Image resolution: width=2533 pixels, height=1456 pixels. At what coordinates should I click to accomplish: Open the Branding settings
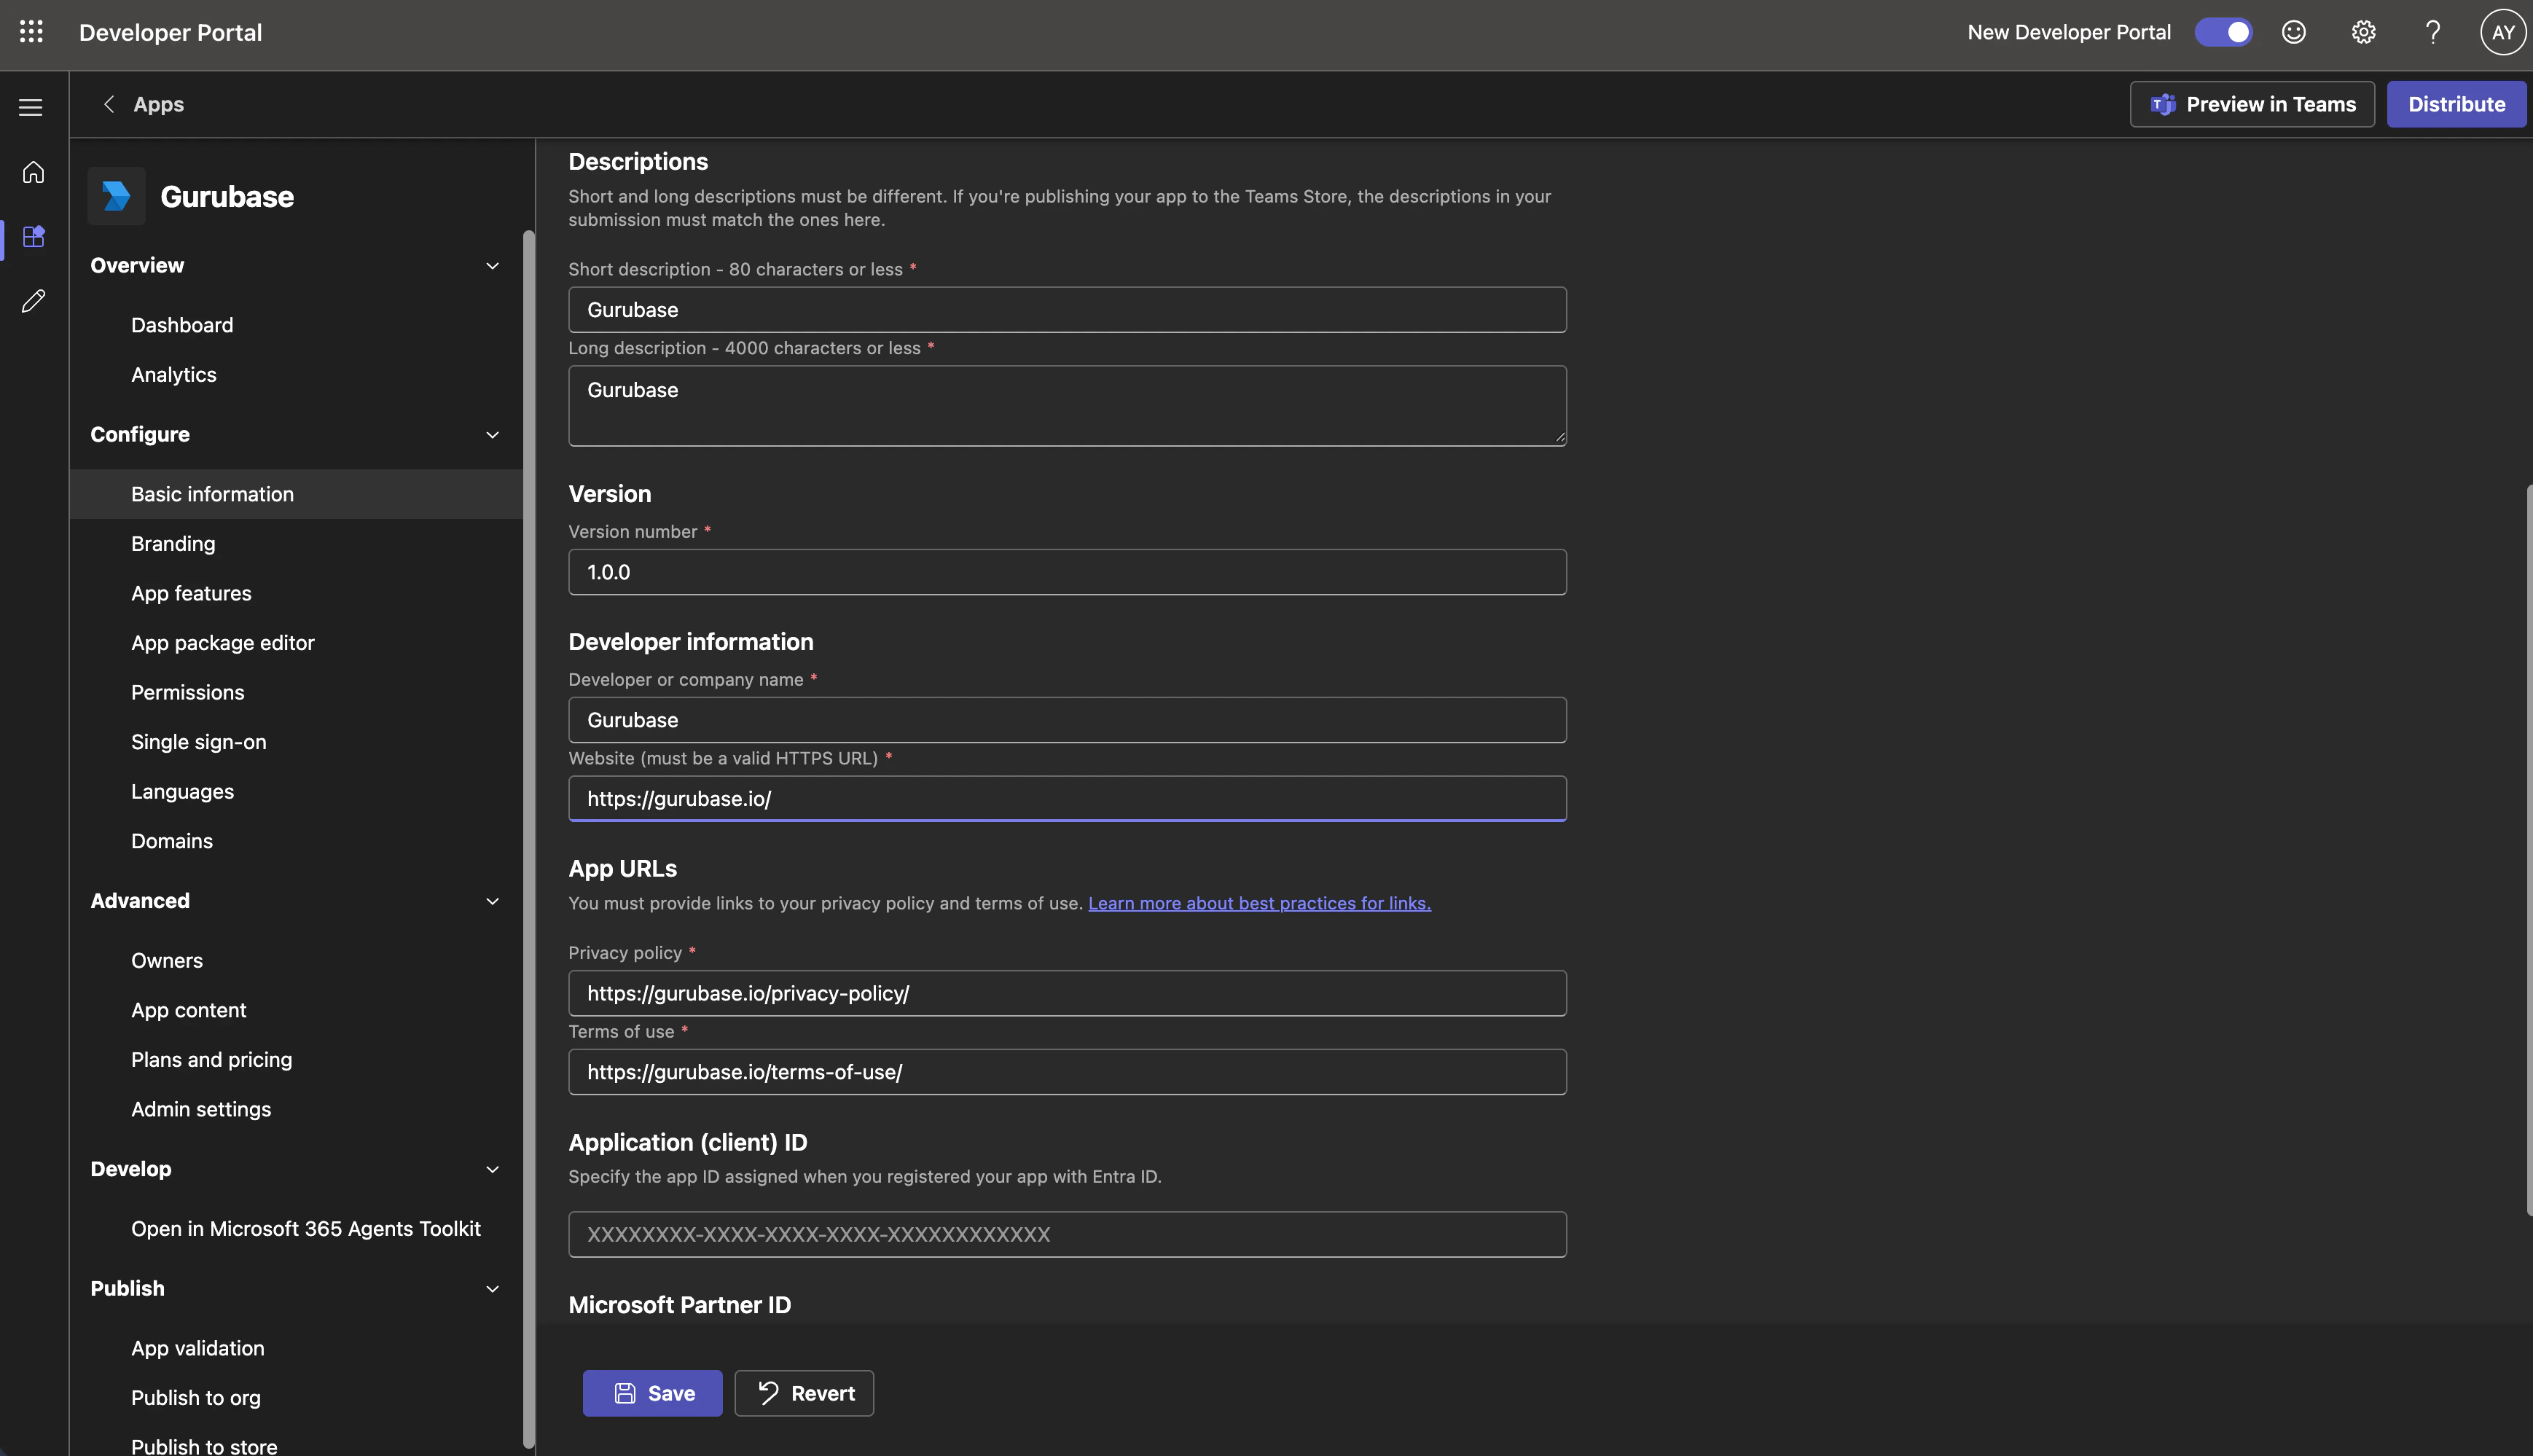(173, 543)
